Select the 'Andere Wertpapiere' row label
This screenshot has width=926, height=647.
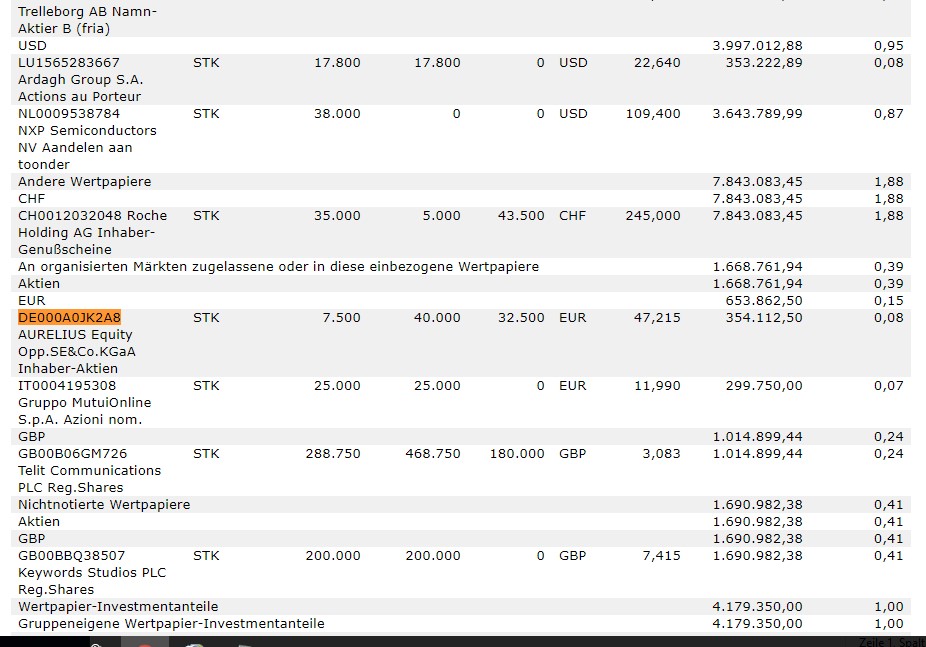pyautogui.click(x=85, y=182)
